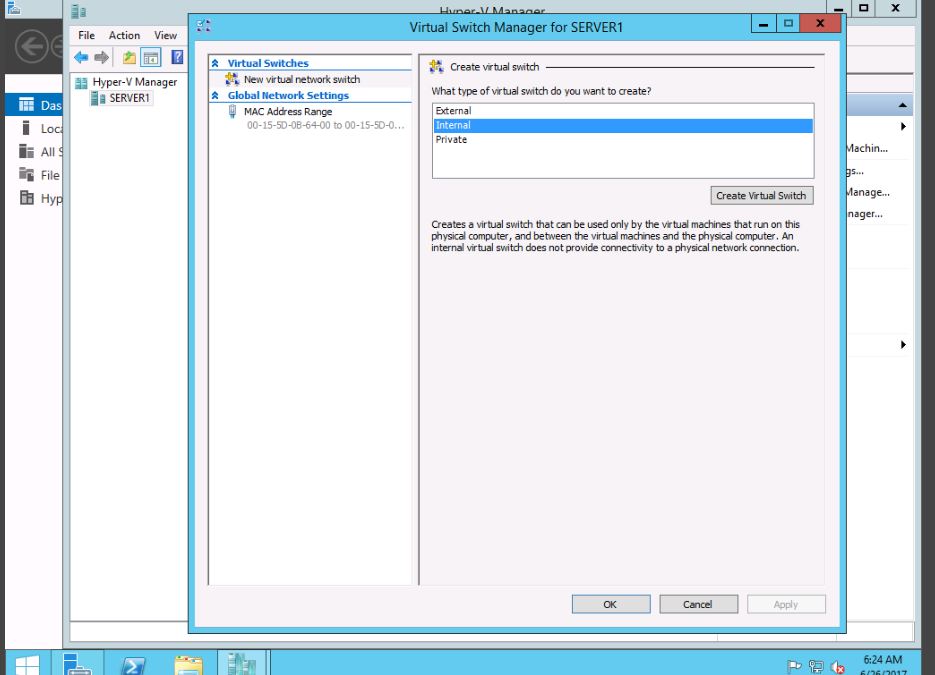
Task: Minimize the Virtual Switch Manager window
Action: pos(763,24)
